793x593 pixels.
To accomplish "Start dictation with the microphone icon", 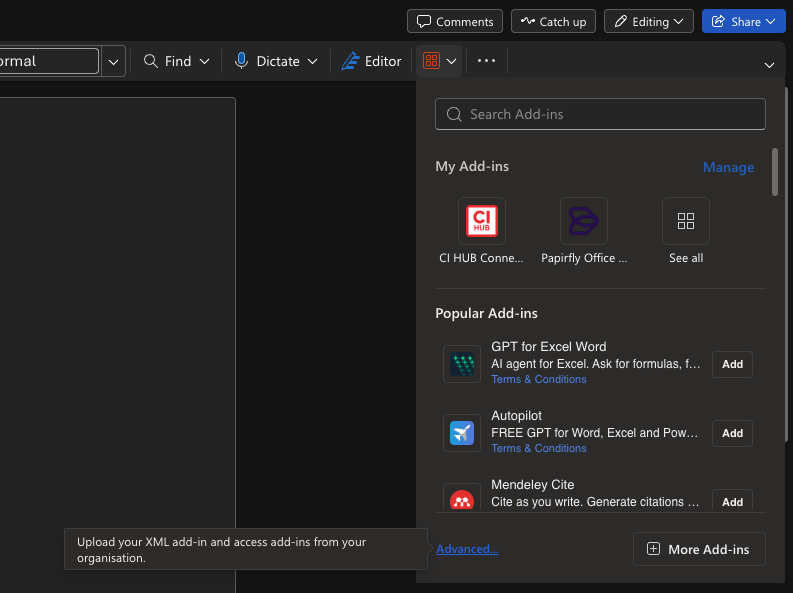I will coord(241,61).
